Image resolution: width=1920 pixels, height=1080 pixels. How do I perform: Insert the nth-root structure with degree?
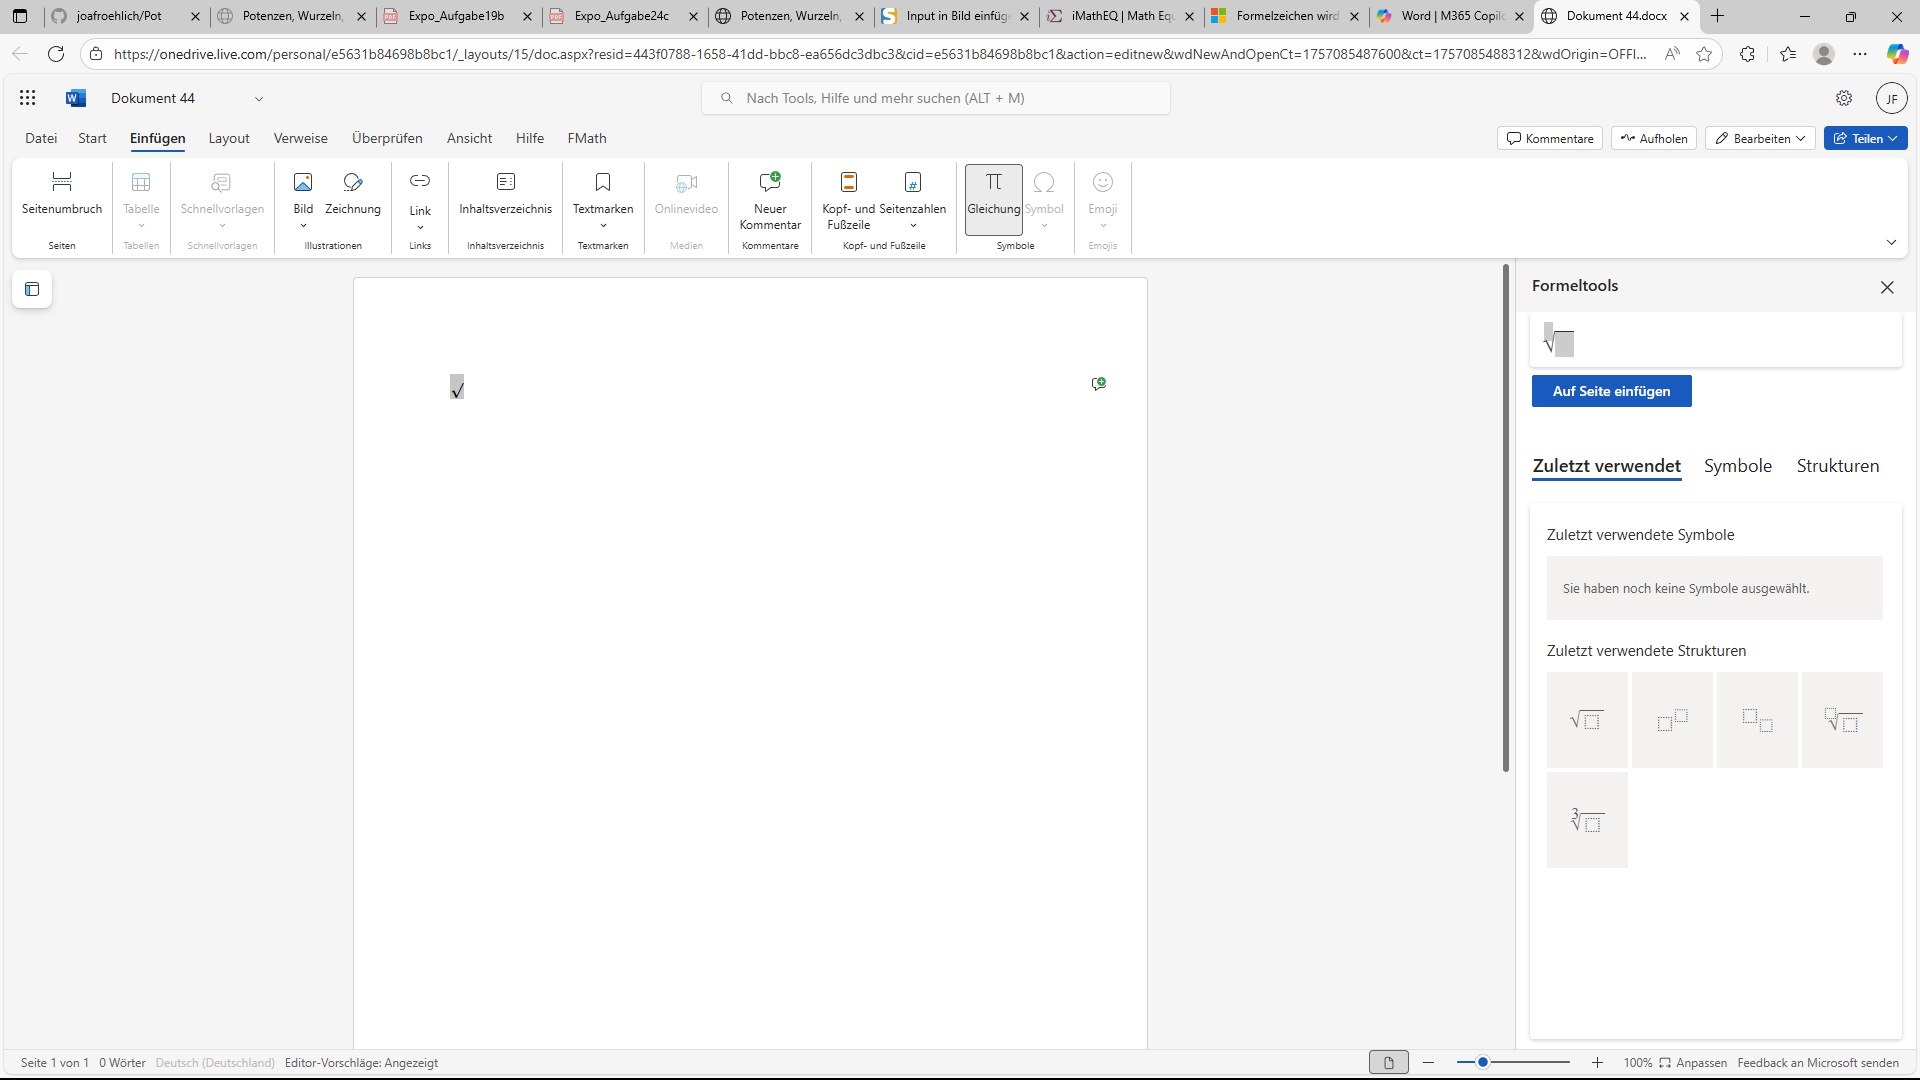tap(1842, 720)
